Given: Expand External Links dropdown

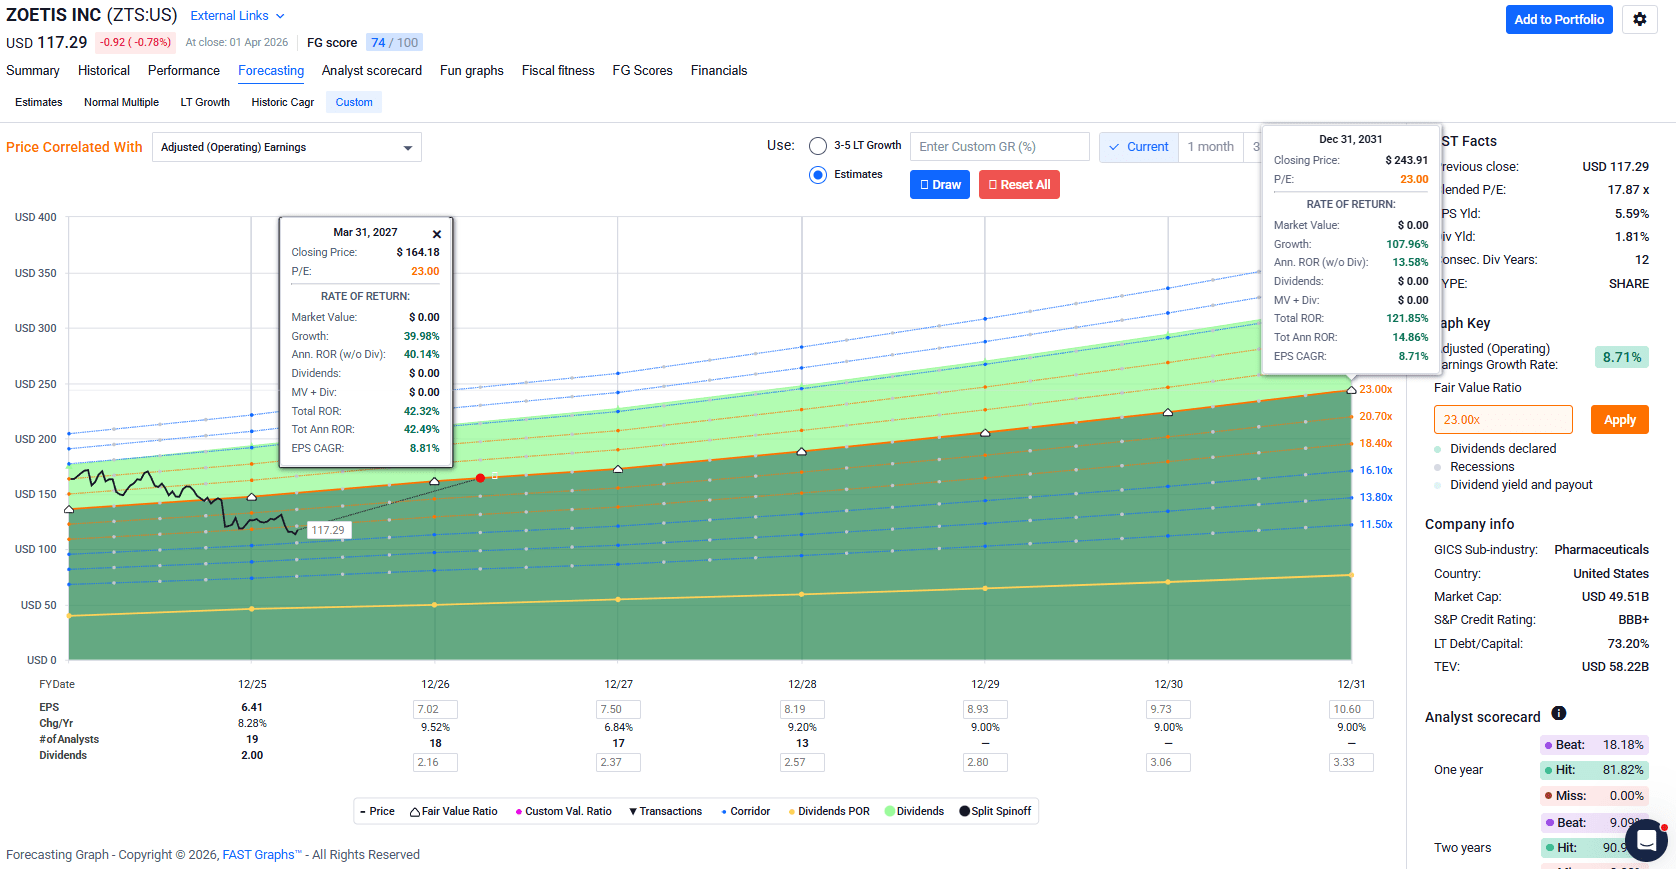Looking at the screenshot, I should [x=238, y=16].
